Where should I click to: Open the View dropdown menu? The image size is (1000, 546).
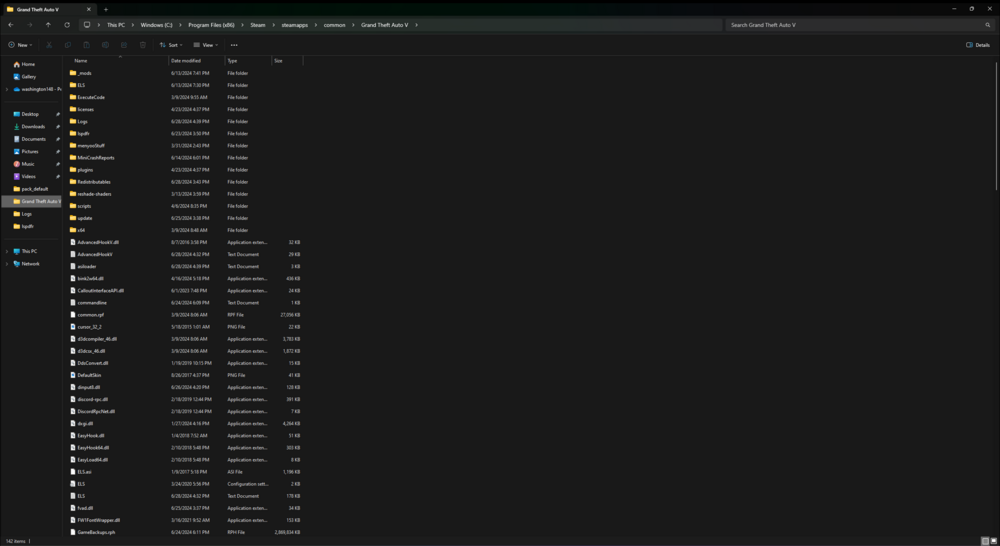(x=205, y=45)
